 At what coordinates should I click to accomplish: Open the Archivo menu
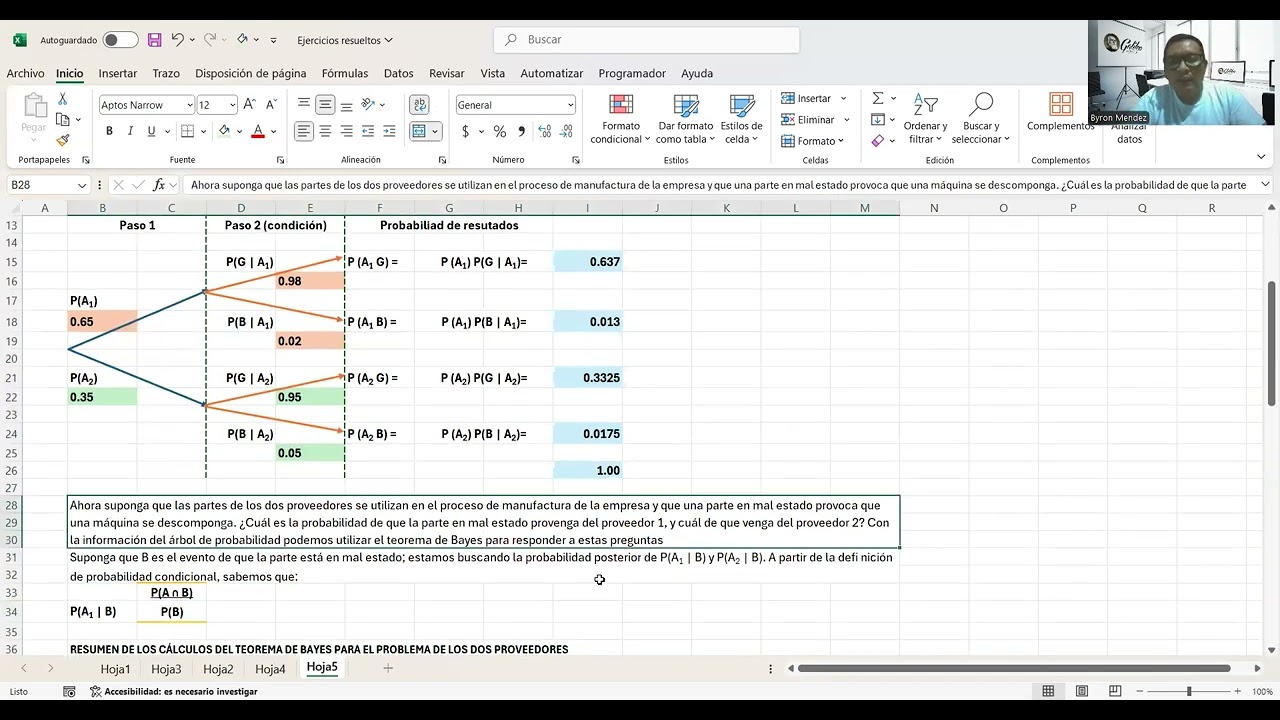(25, 73)
